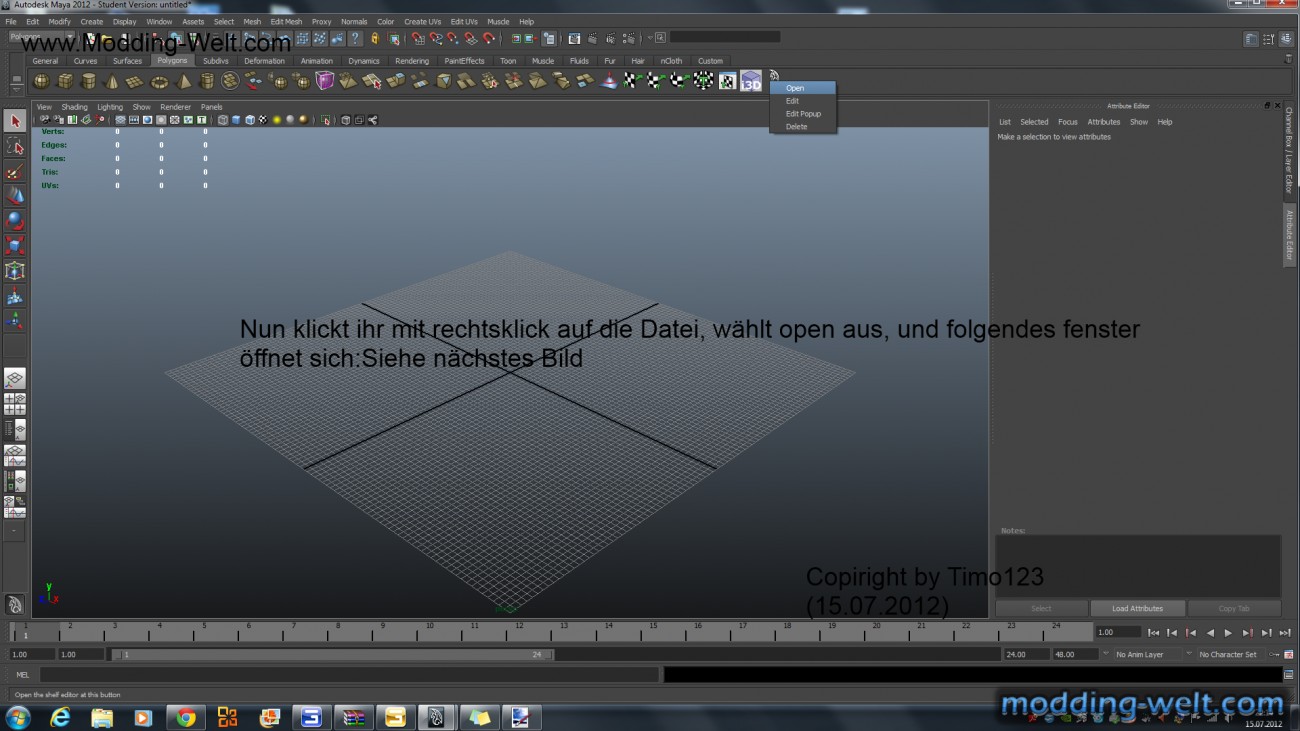Click the current frame field
The height and width of the screenshot is (731, 1300).
click(x=1118, y=632)
